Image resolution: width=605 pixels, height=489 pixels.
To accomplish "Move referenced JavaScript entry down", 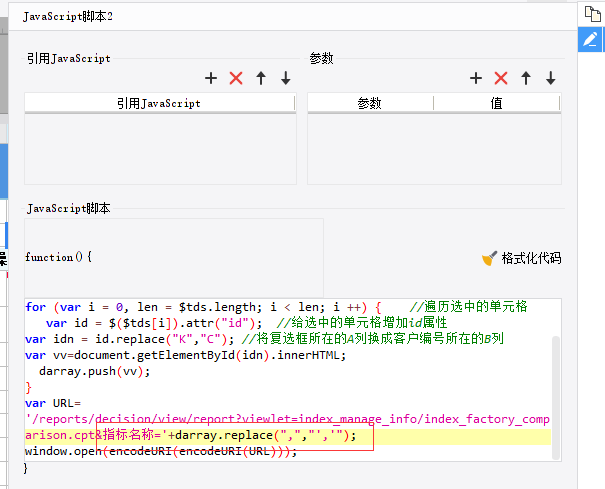I will tap(286, 78).
